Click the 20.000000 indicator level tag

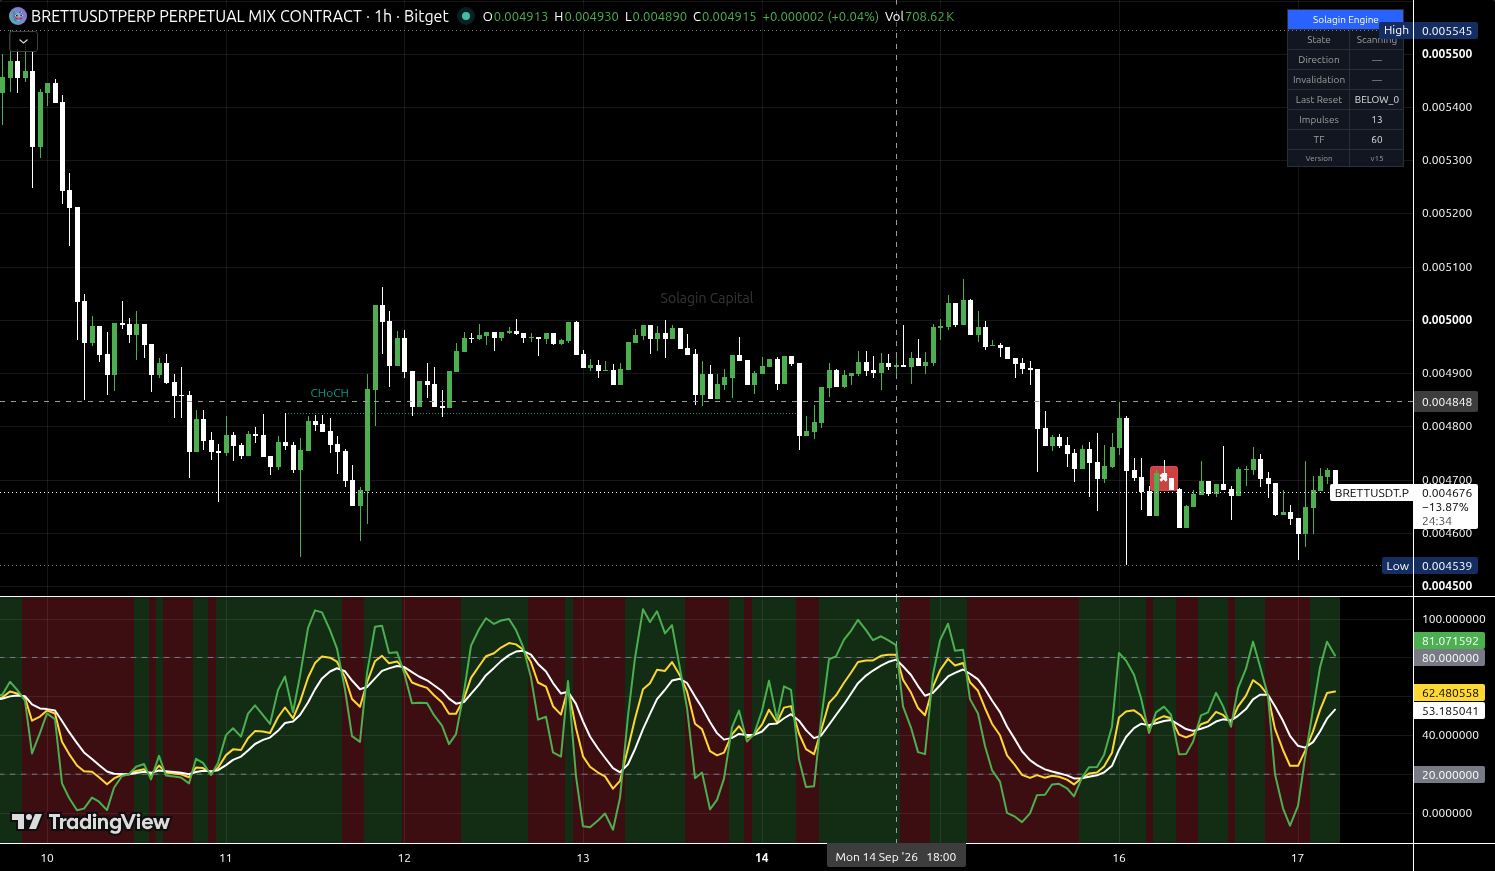point(1450,775)
